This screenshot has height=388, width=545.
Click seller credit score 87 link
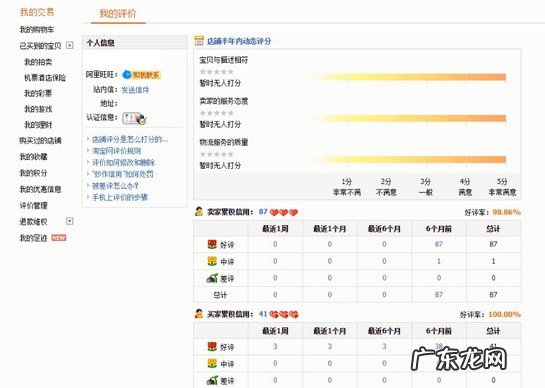coord(263,211)
